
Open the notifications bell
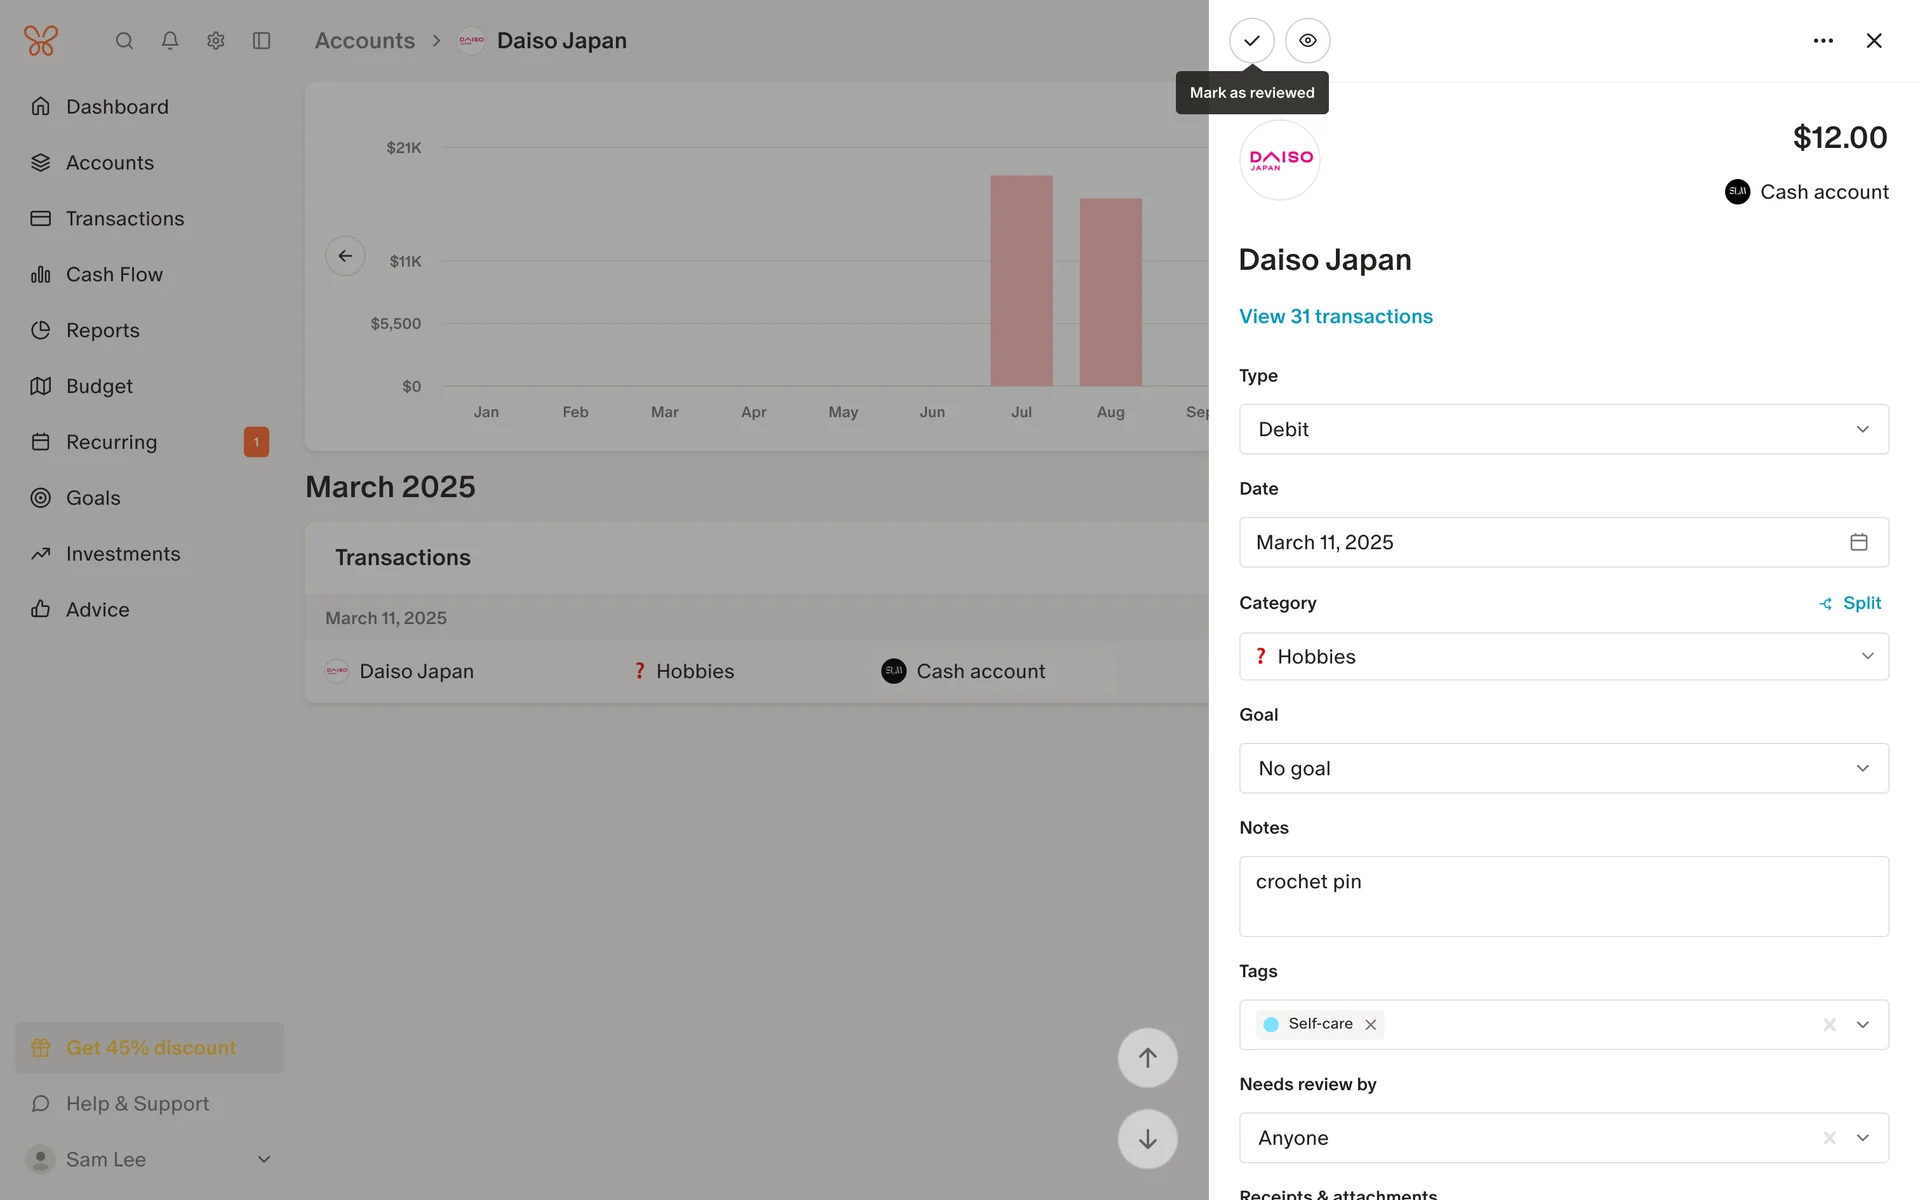tap(170, 41)
